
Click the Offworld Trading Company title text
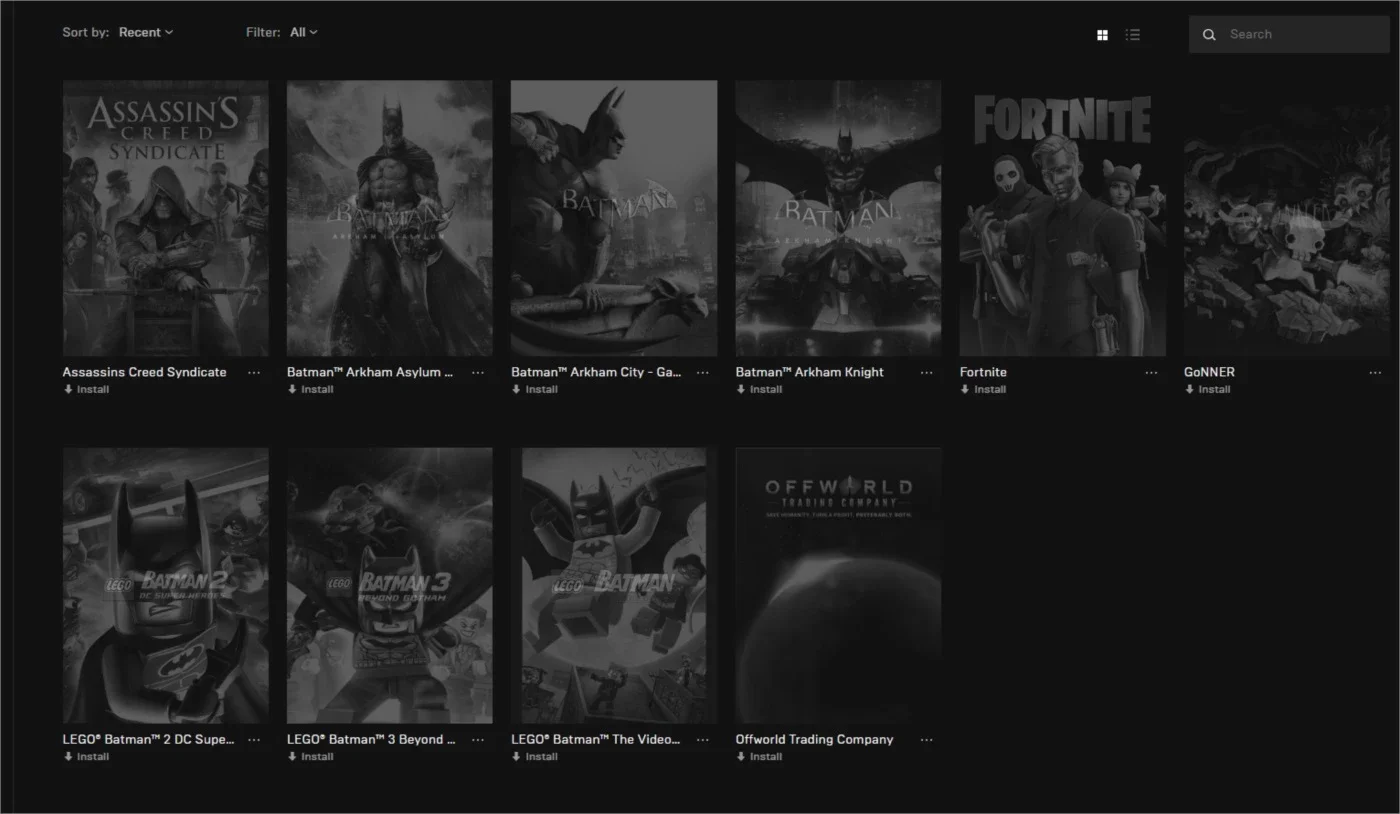(x=815, y=739)
